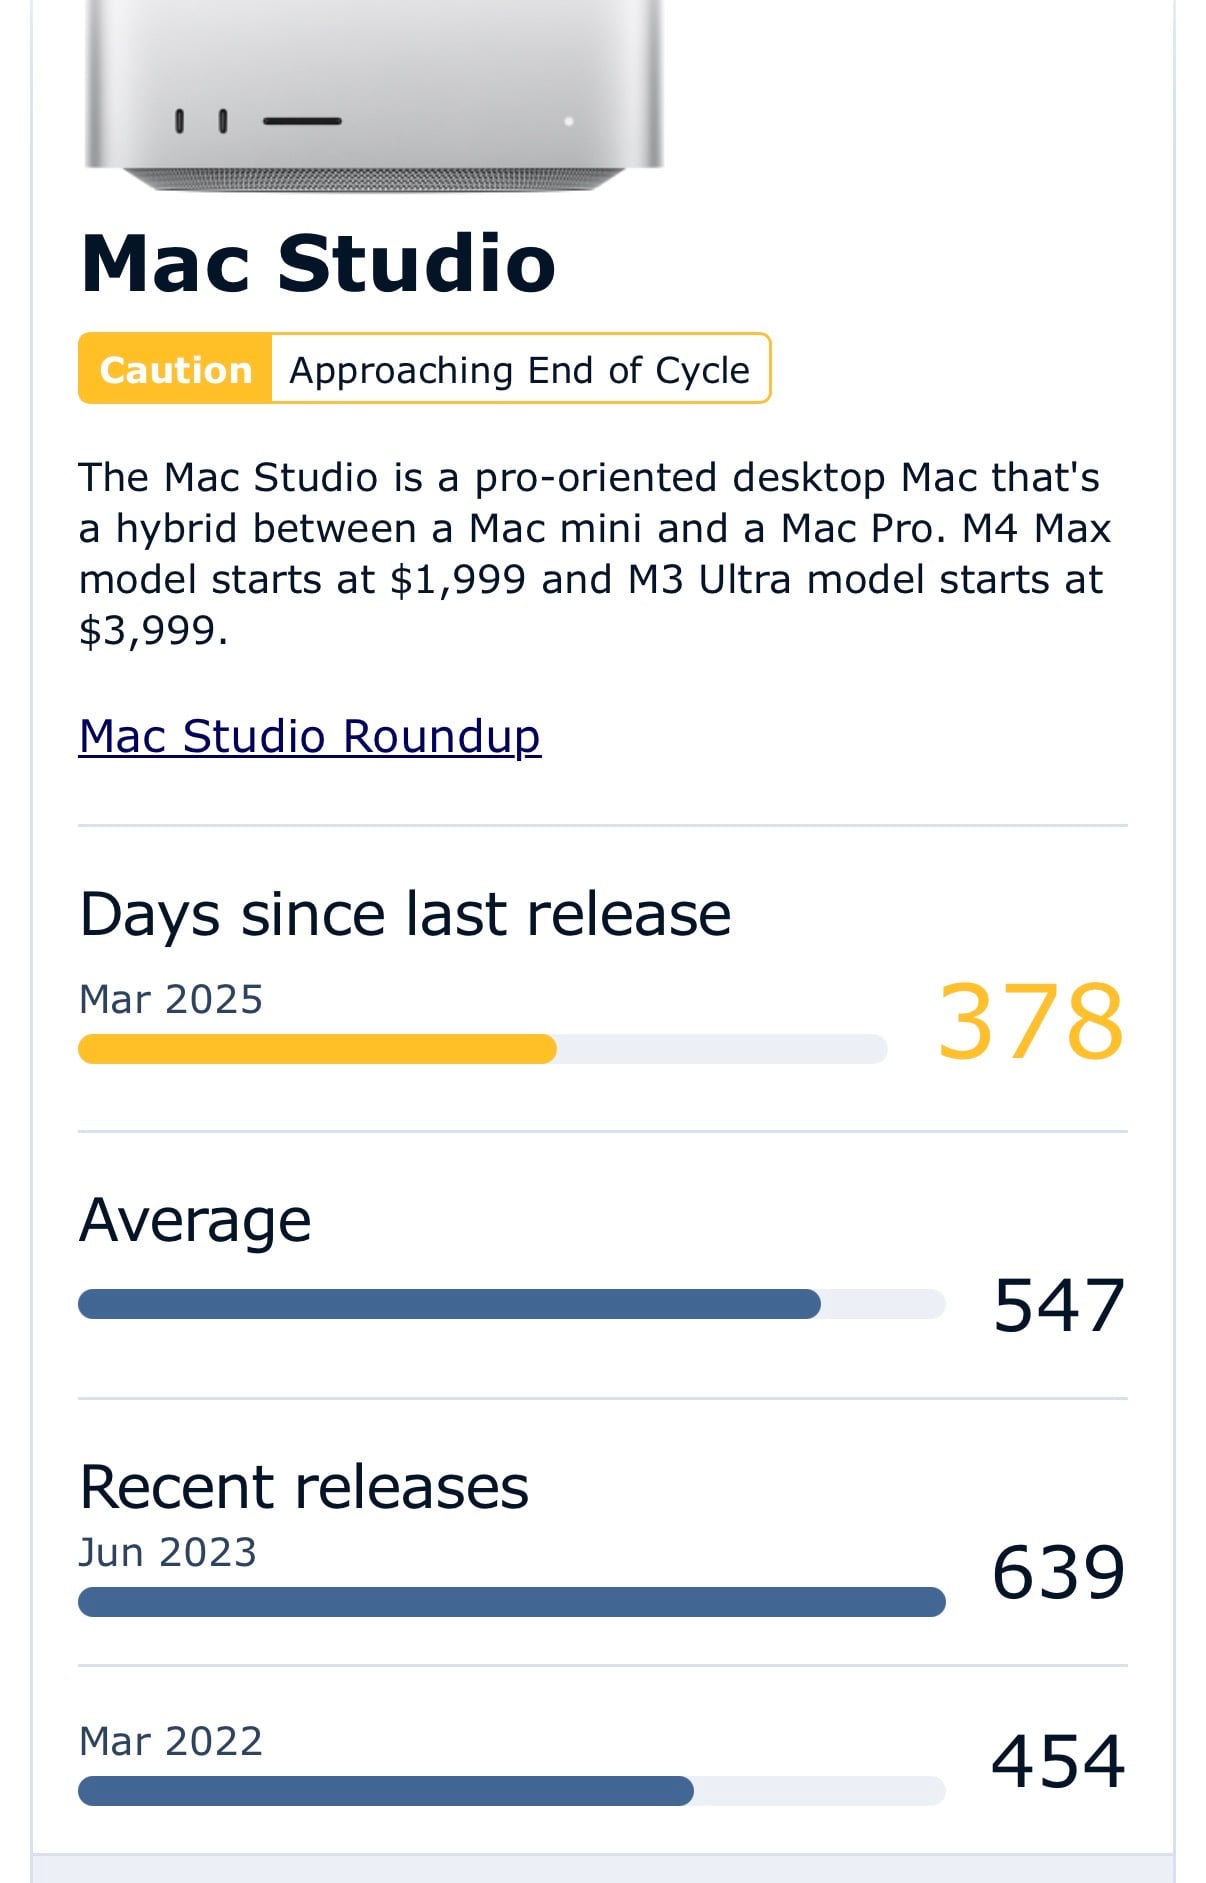Click the Recent releases heading
This screenshot has width=1206, height=1883.
pyautogui.click(x=304, y=1486)
